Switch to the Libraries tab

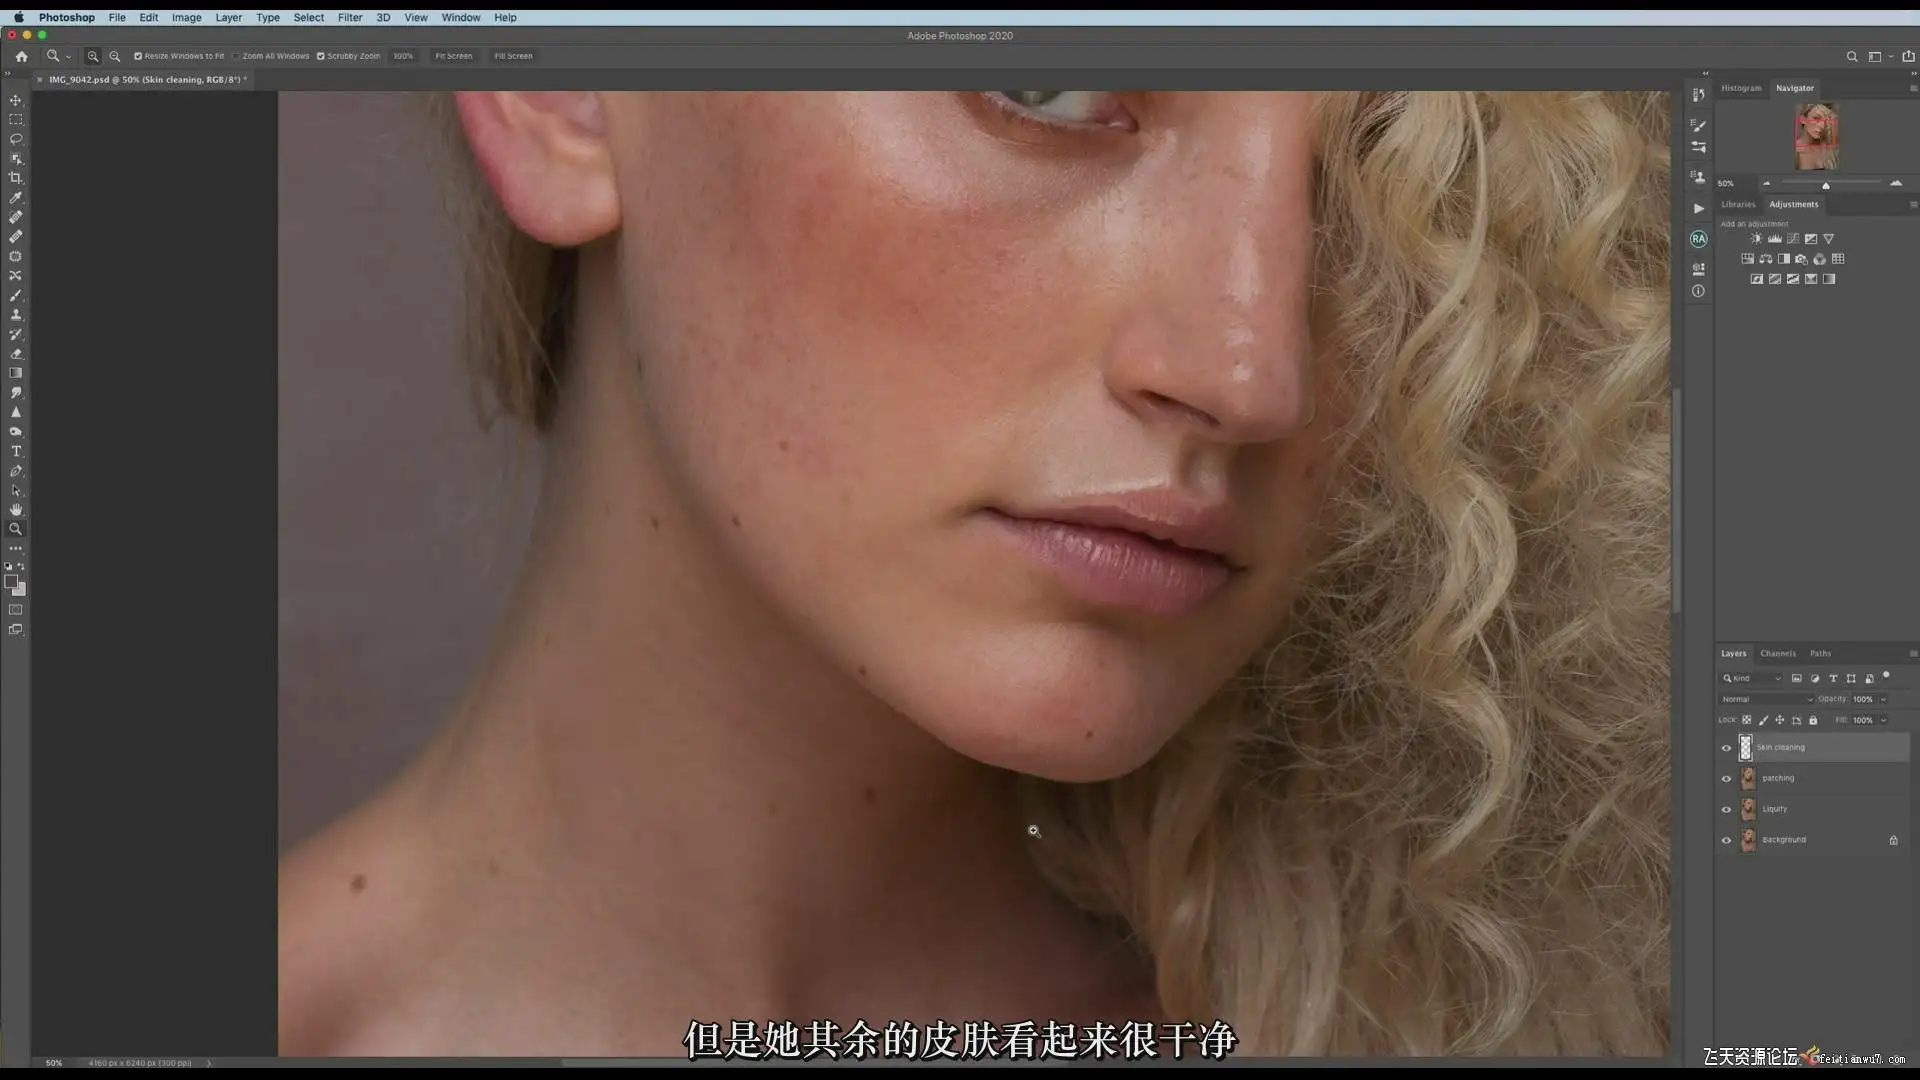1738,204
